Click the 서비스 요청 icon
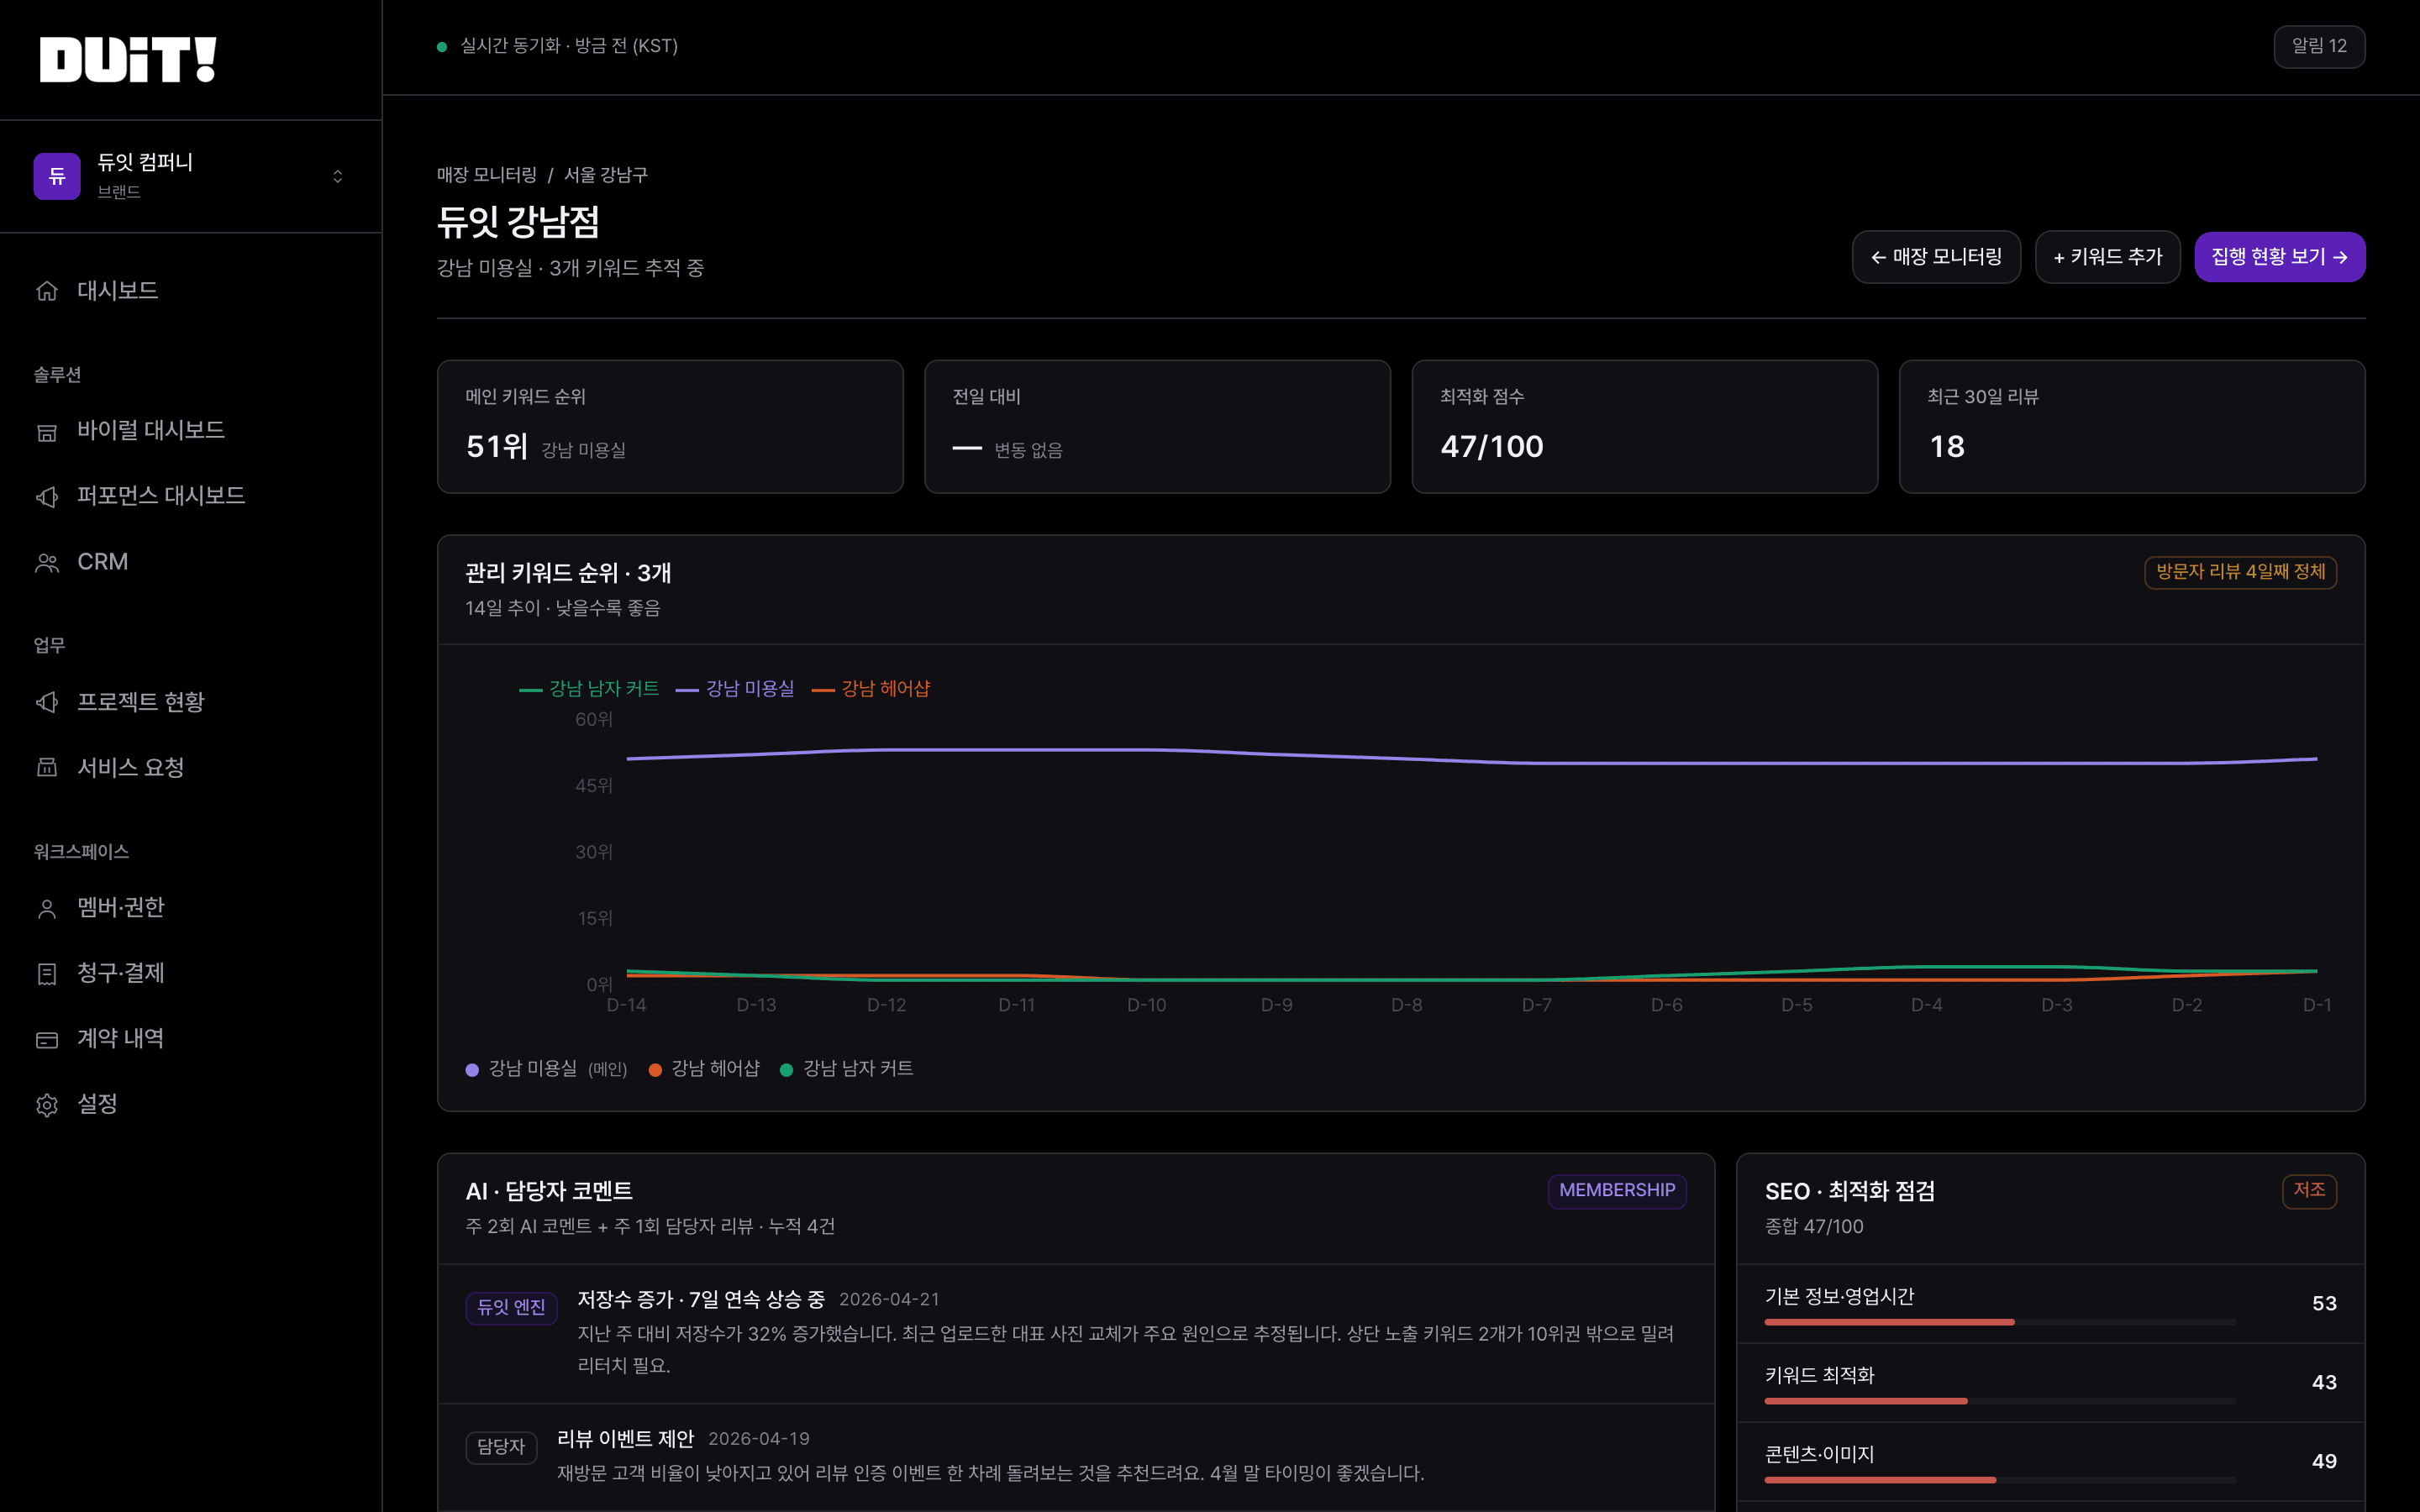The height and width of the screenshot is (1512, 2420). pyautogui.click(x=47, y=768)
